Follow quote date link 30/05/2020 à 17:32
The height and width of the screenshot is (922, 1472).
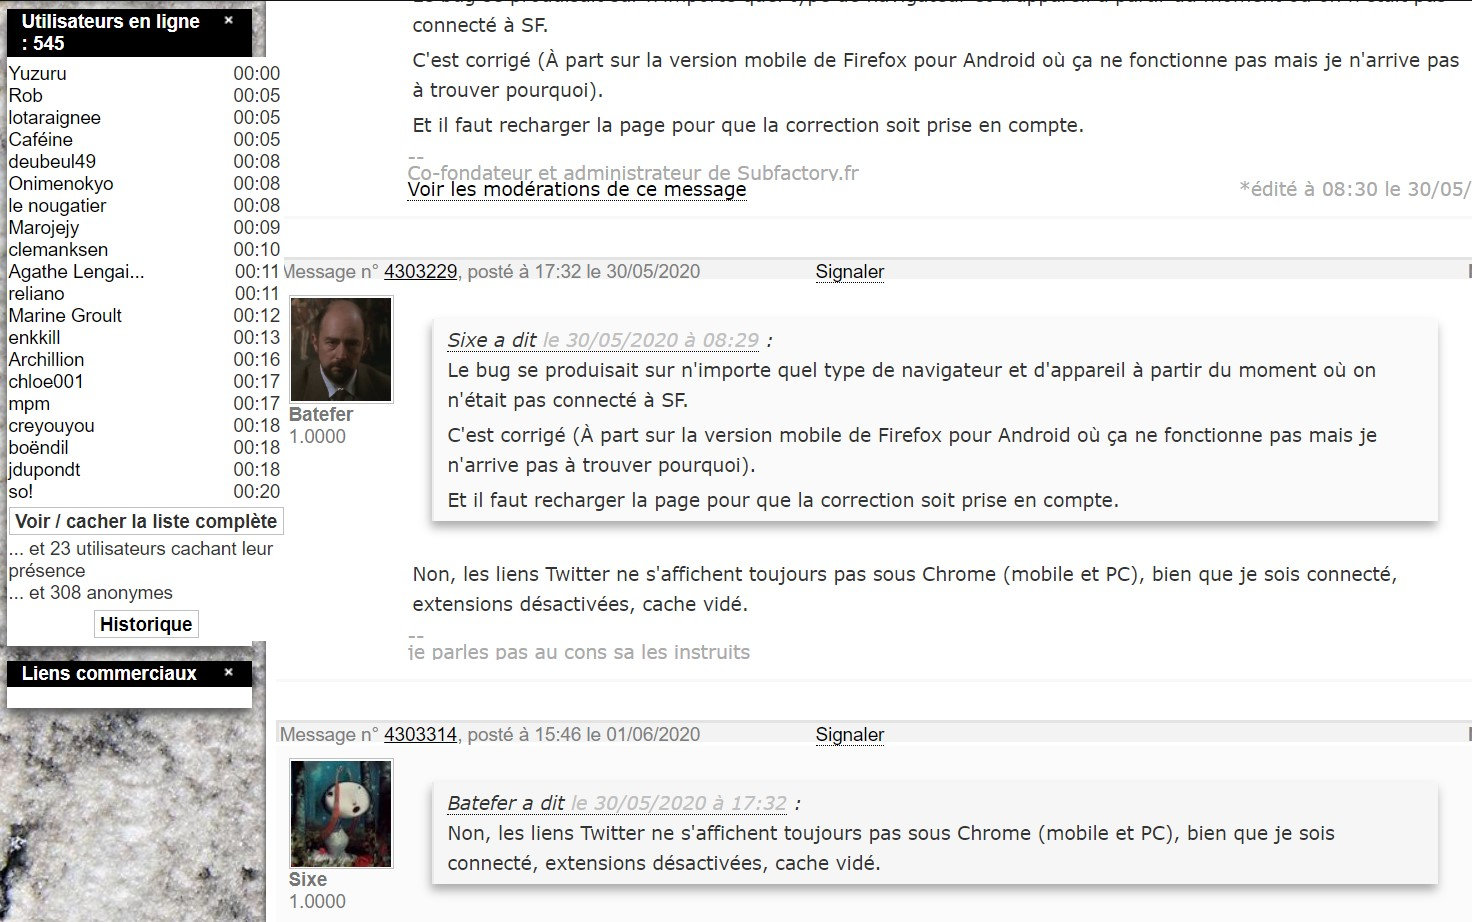click(679, 803)
